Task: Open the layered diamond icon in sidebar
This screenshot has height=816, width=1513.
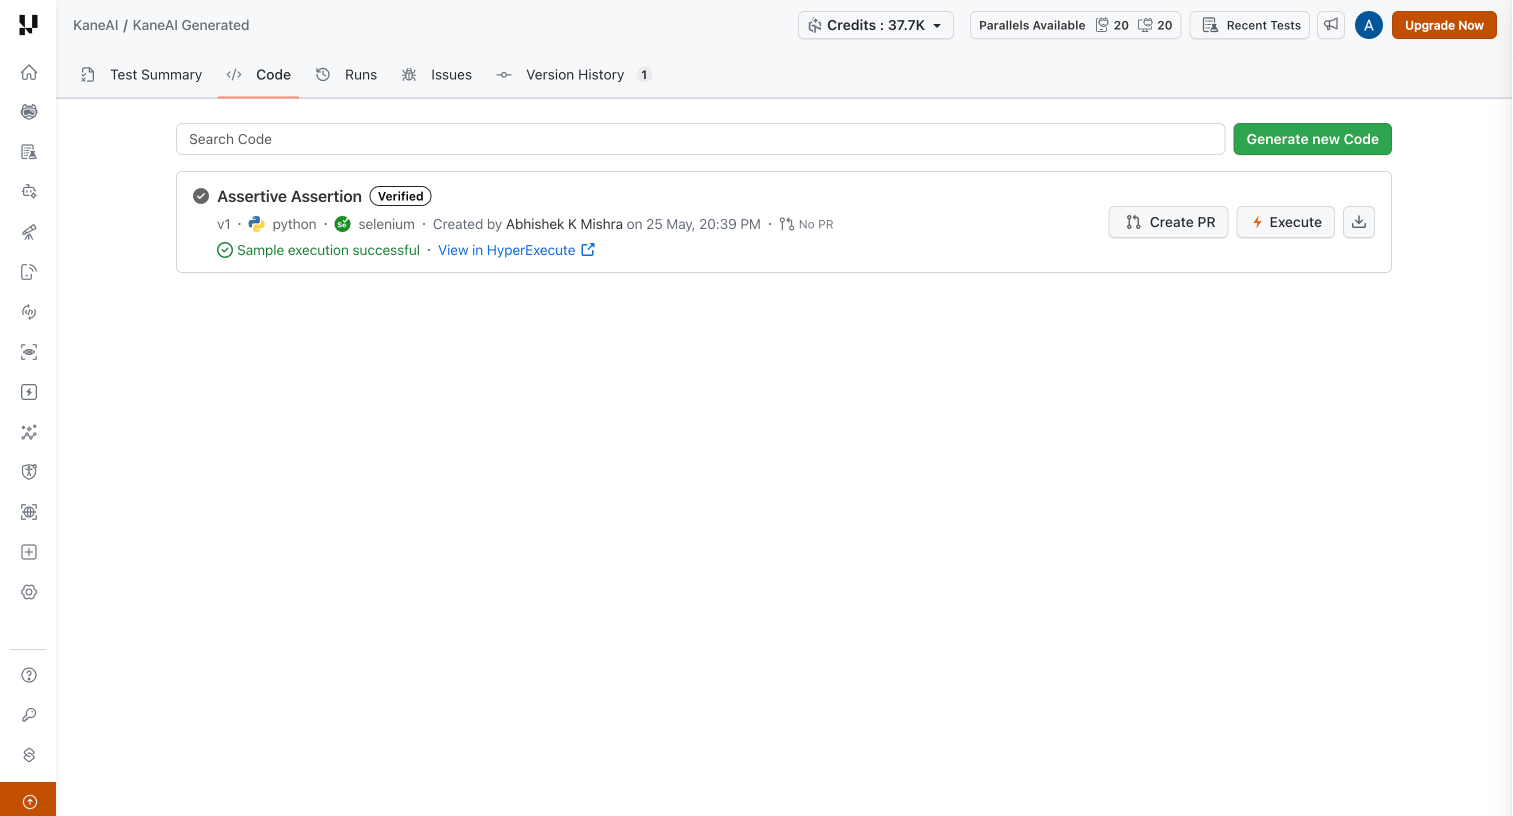Action: point(29,755)
